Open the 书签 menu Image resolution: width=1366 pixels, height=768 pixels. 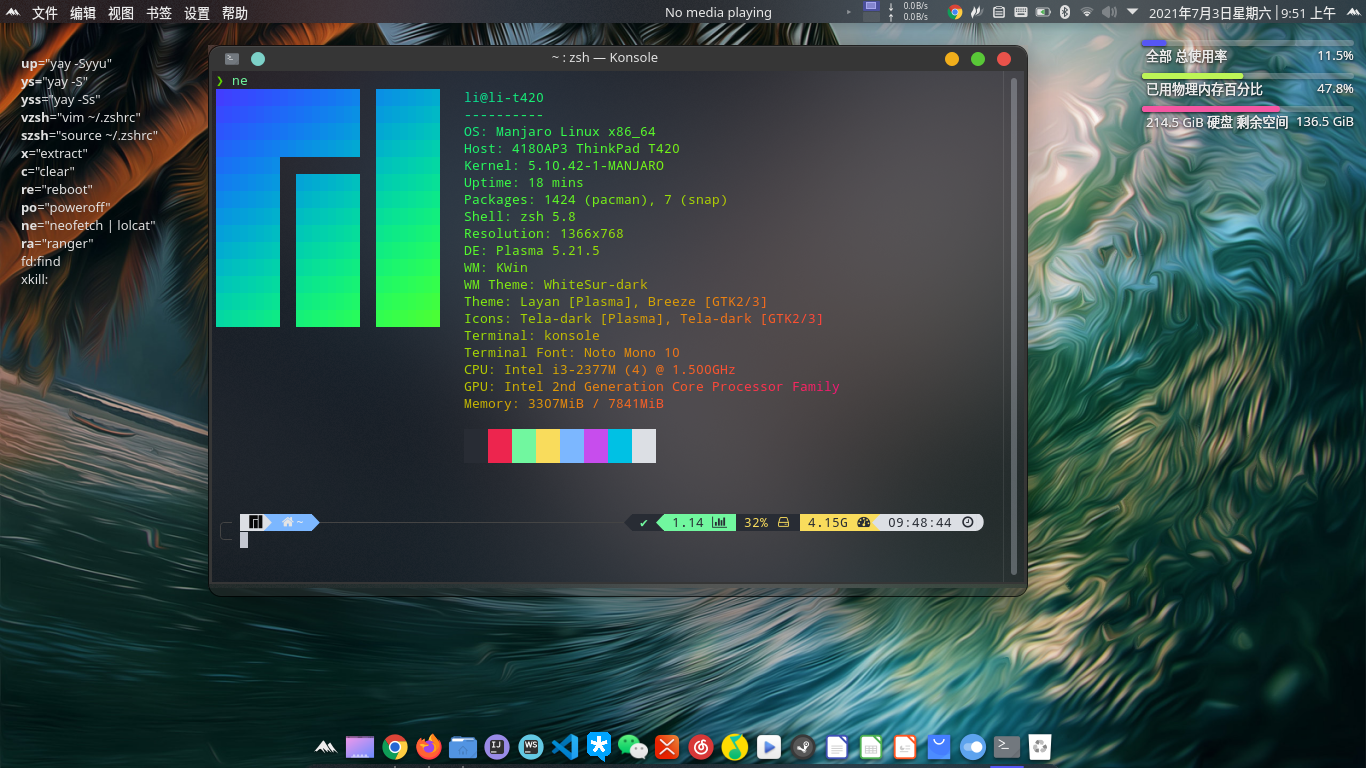(x=160, y=13)
